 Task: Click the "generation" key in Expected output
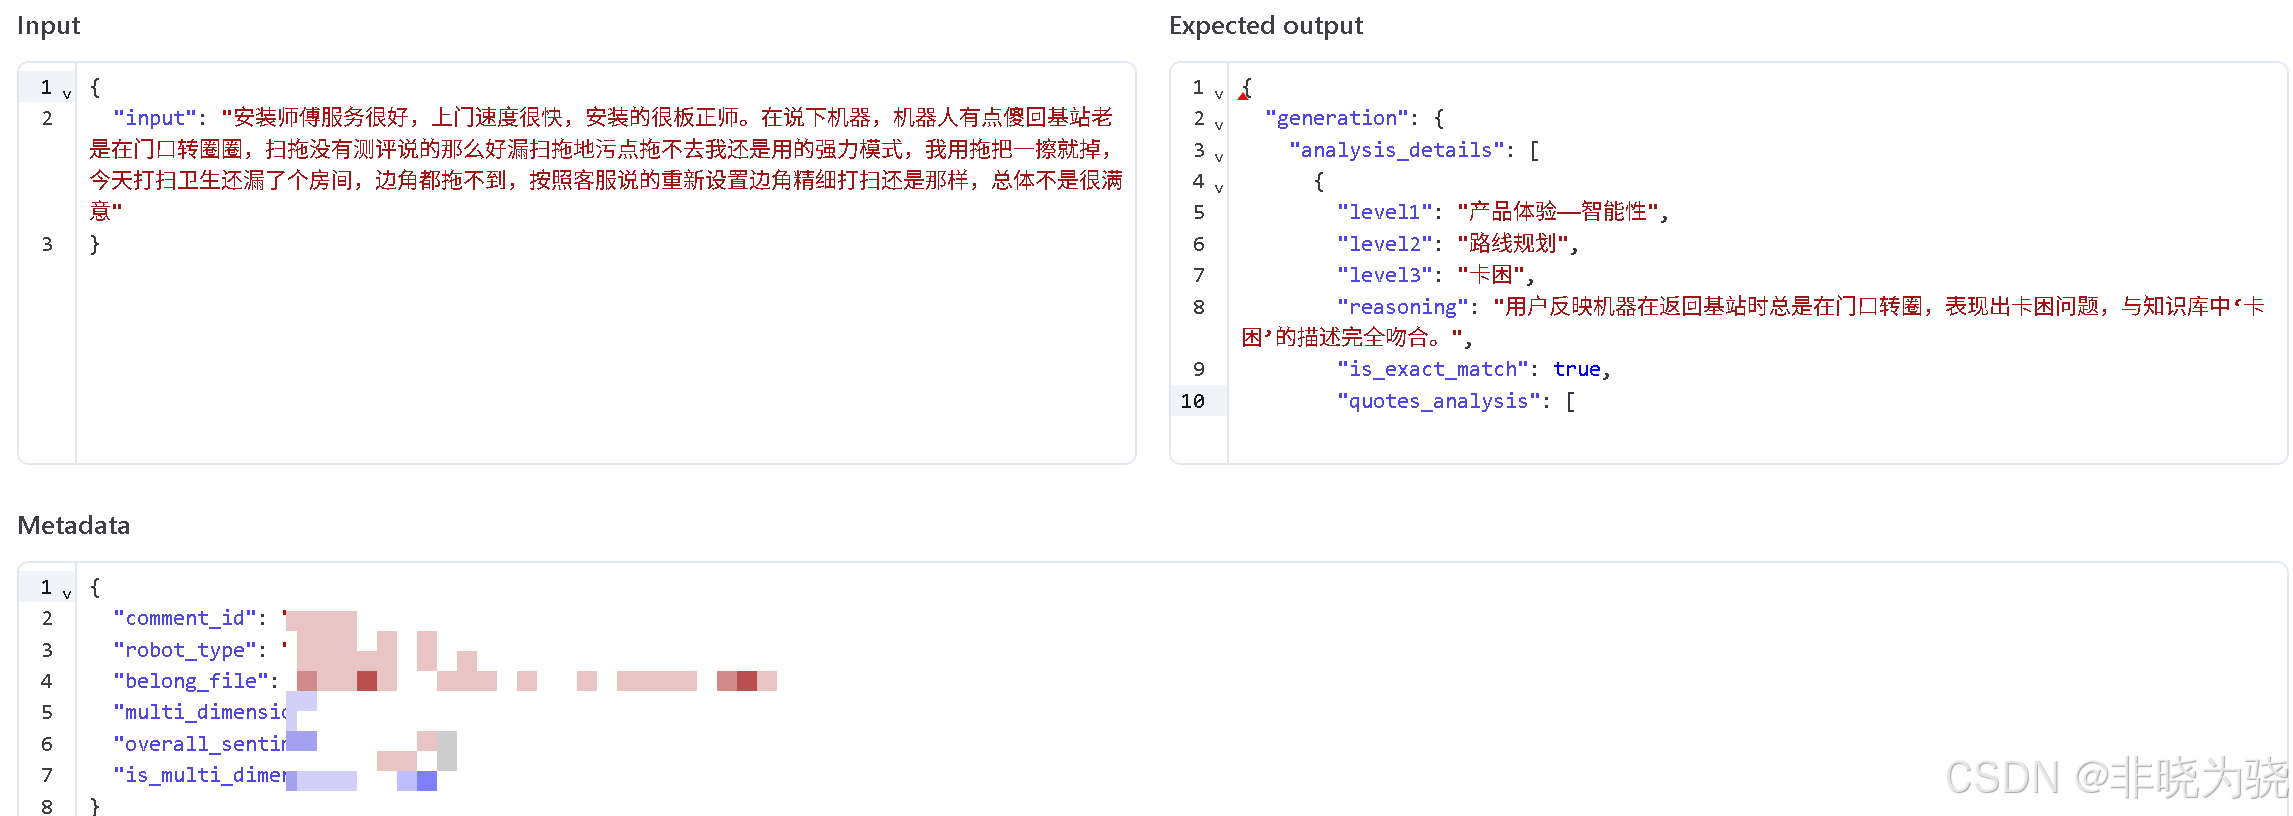pyautogui.click(x=1337, y=118)
